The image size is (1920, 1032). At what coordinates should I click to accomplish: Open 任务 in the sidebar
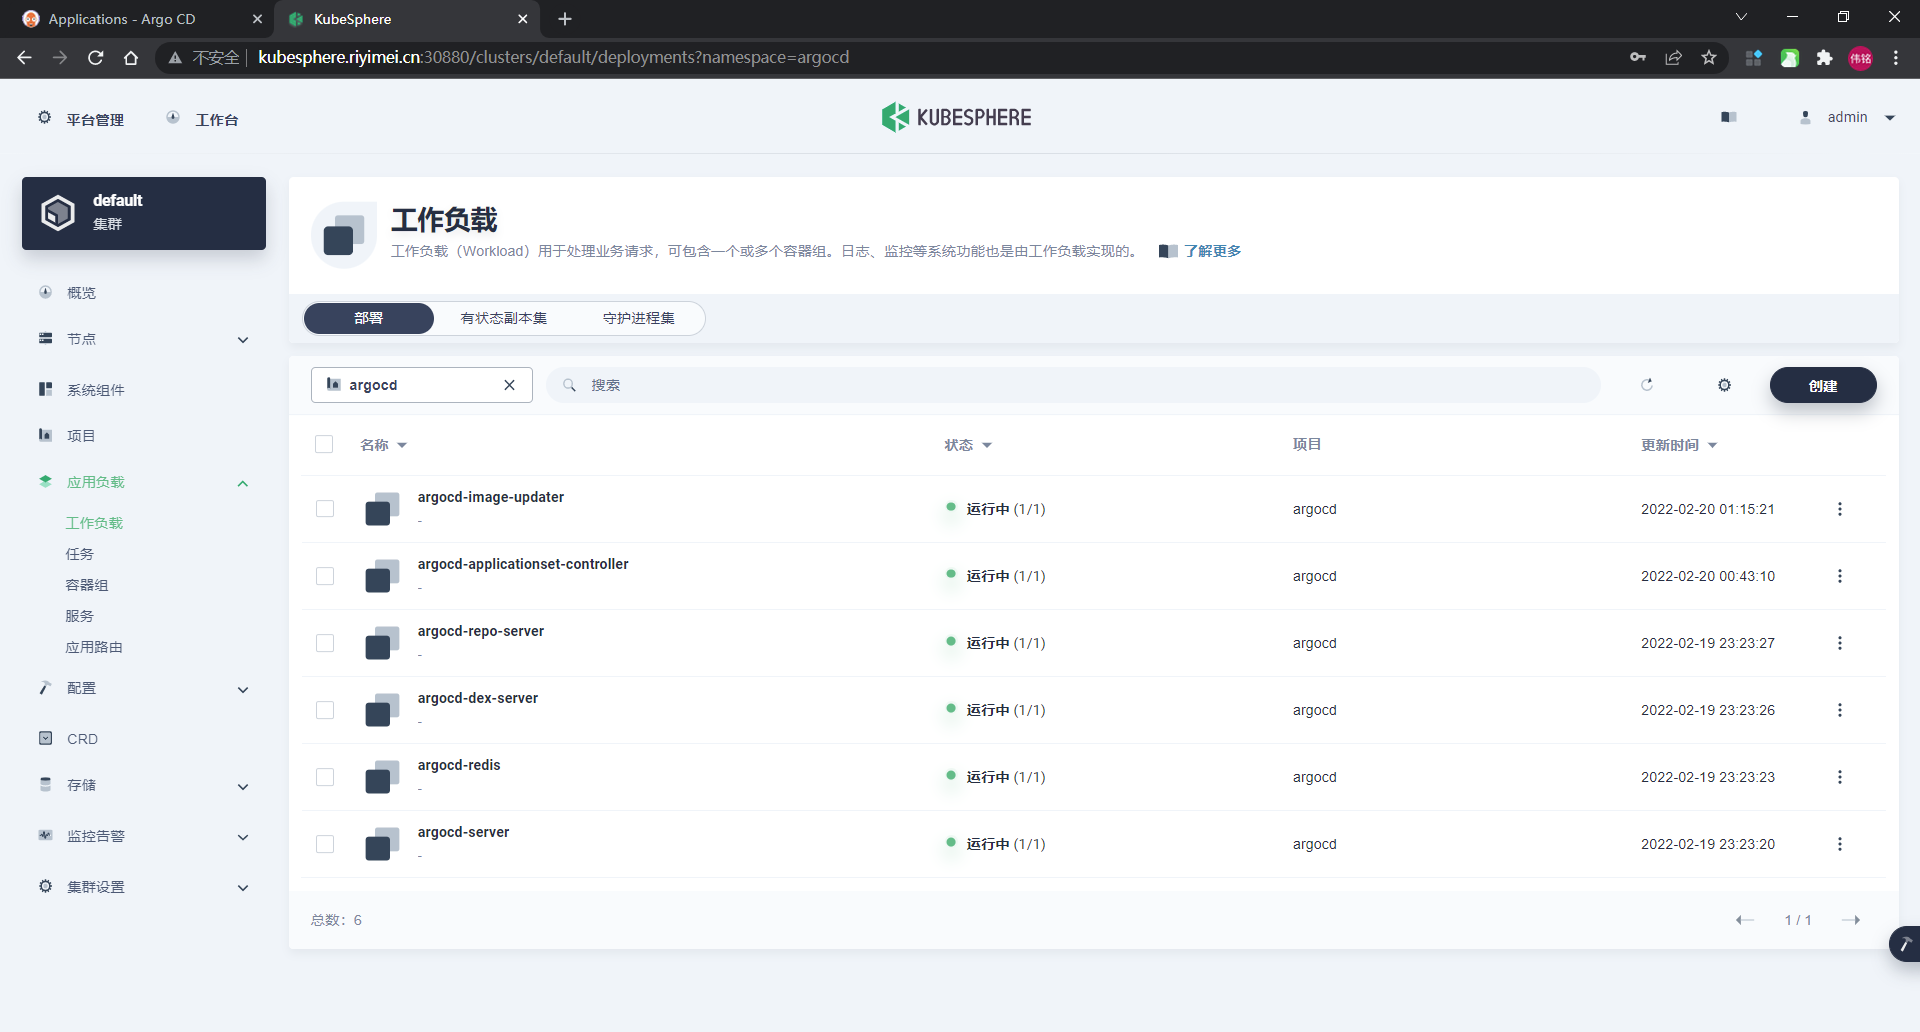pyautogui.click(x=80, y=554)
